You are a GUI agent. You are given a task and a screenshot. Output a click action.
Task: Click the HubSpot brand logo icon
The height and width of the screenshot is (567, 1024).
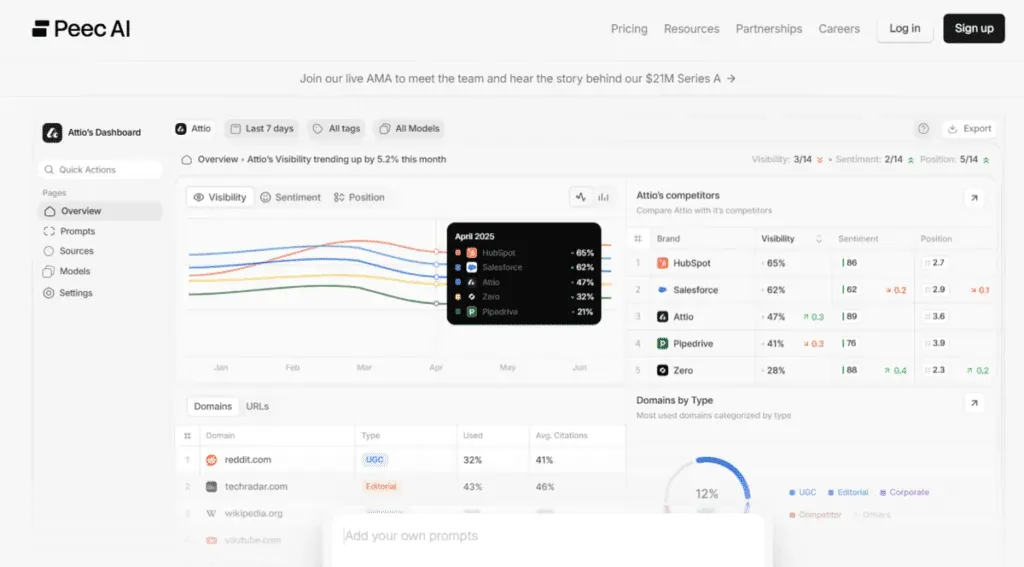pos(662,263)
